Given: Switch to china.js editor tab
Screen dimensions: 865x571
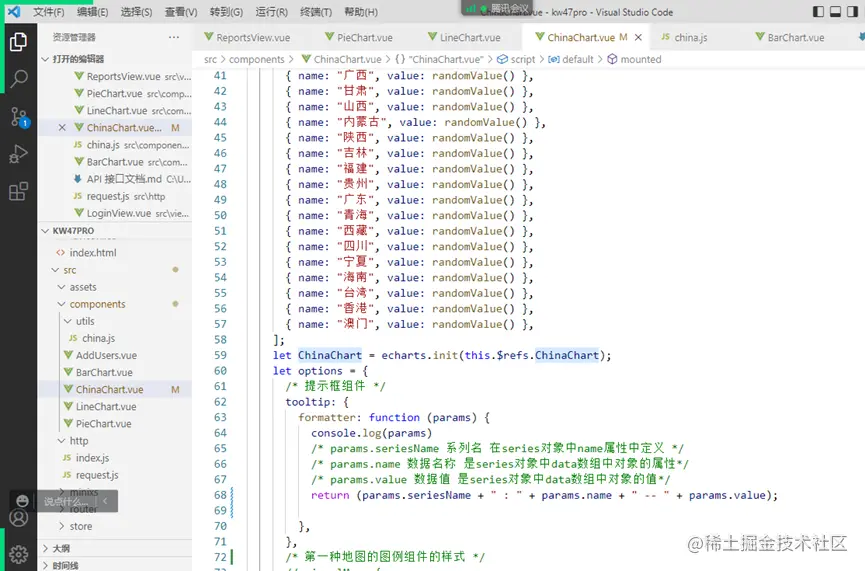Looking at the screenshot, I should pos(684,37).
